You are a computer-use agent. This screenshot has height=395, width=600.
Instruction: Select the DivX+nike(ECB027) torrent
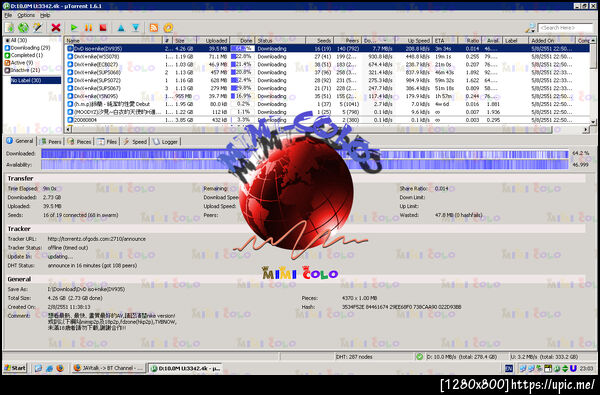[x=327, y=65]
